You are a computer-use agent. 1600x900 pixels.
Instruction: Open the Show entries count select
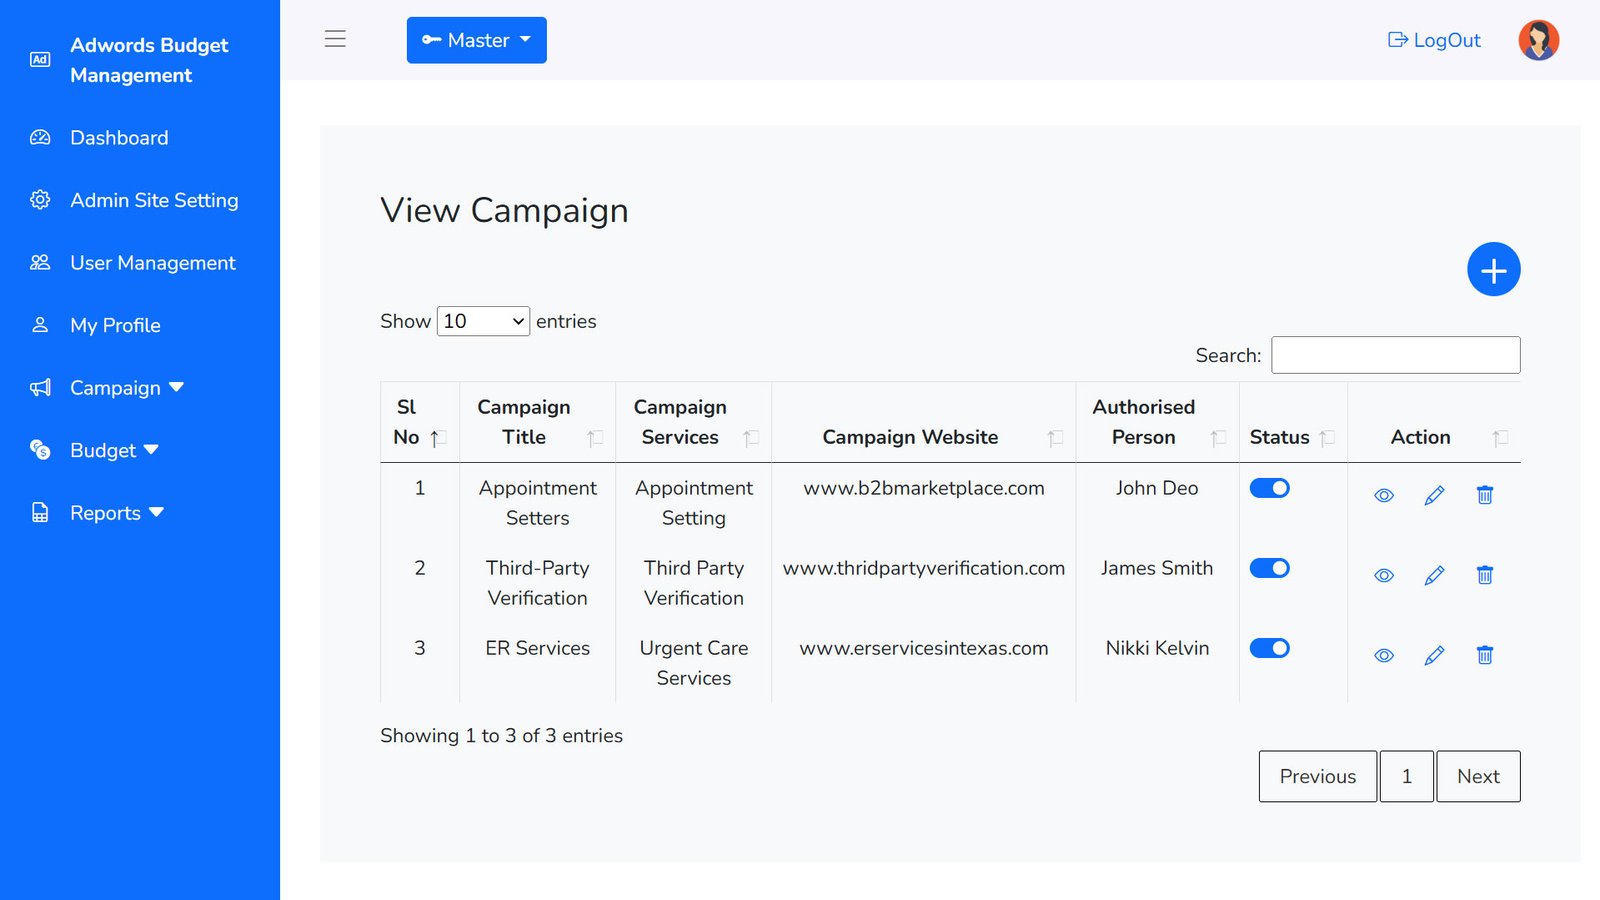[483, 321]
